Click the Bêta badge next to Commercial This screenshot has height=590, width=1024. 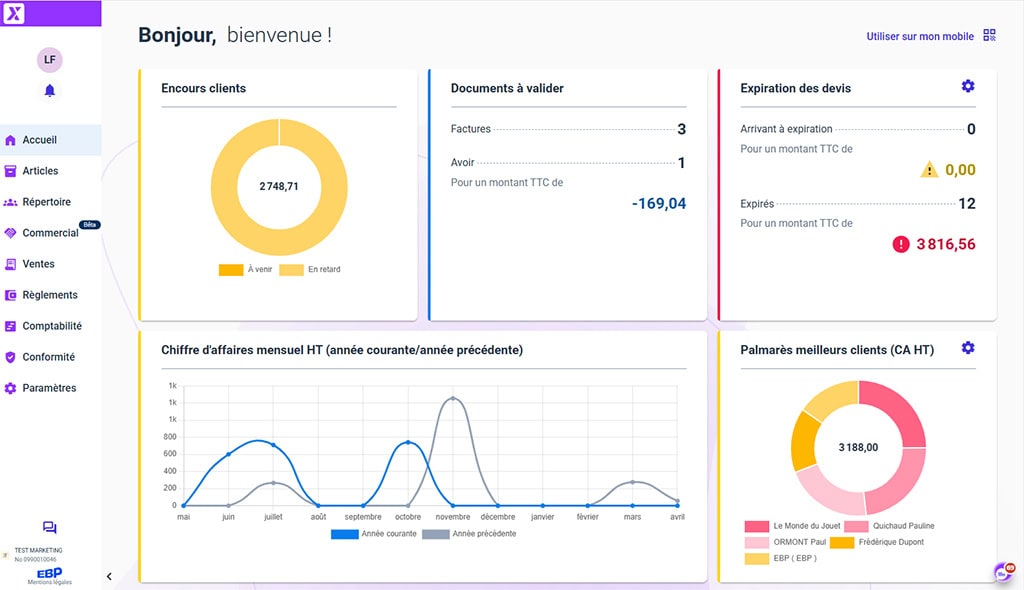pos(89,225)
